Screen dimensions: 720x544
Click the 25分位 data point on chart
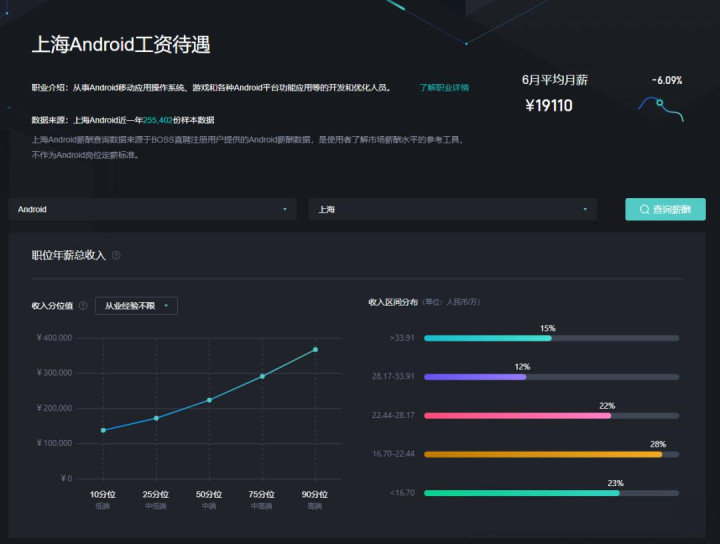click(x=156, y=418)
